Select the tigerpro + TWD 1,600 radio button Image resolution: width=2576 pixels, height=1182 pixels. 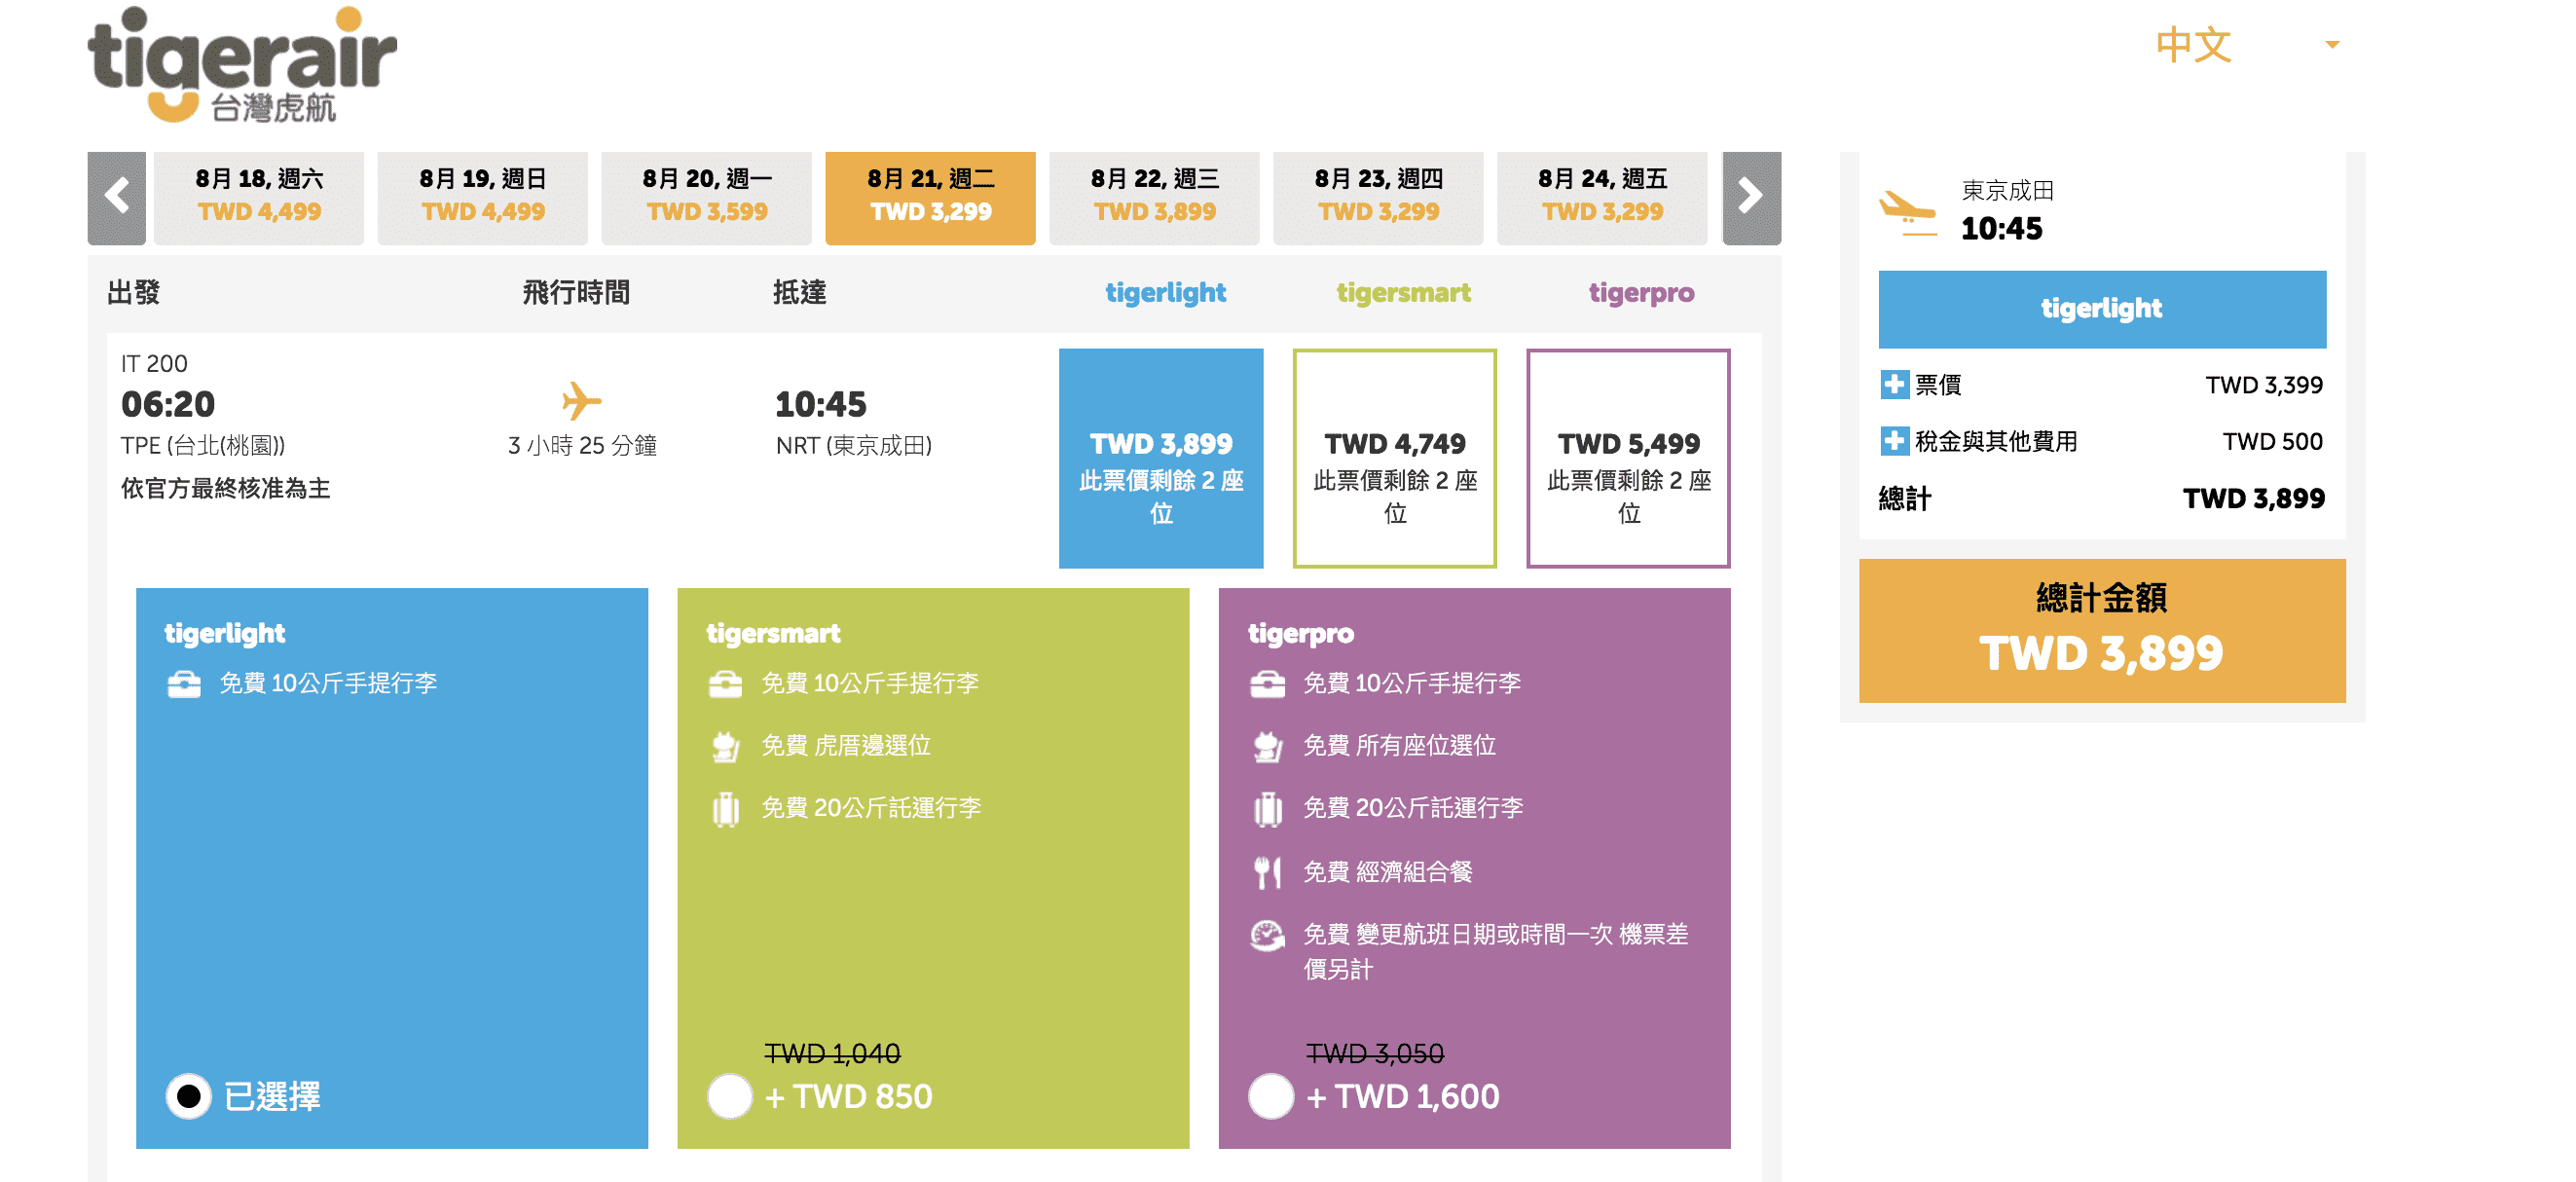1271,1096
